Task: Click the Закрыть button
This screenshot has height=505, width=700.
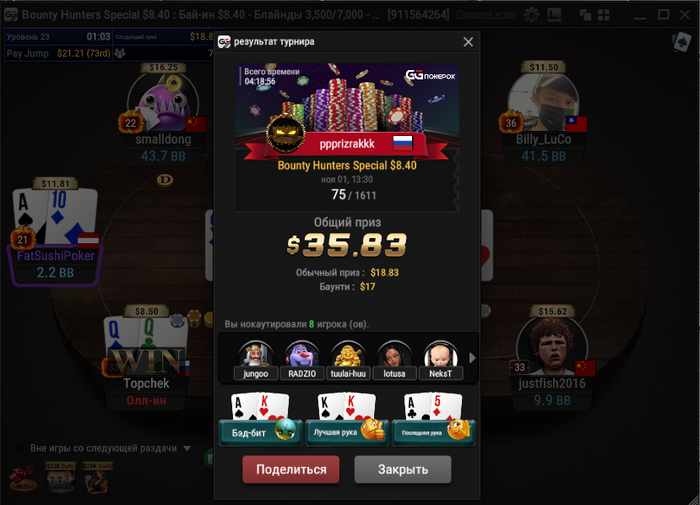Action: pos(403,469)
